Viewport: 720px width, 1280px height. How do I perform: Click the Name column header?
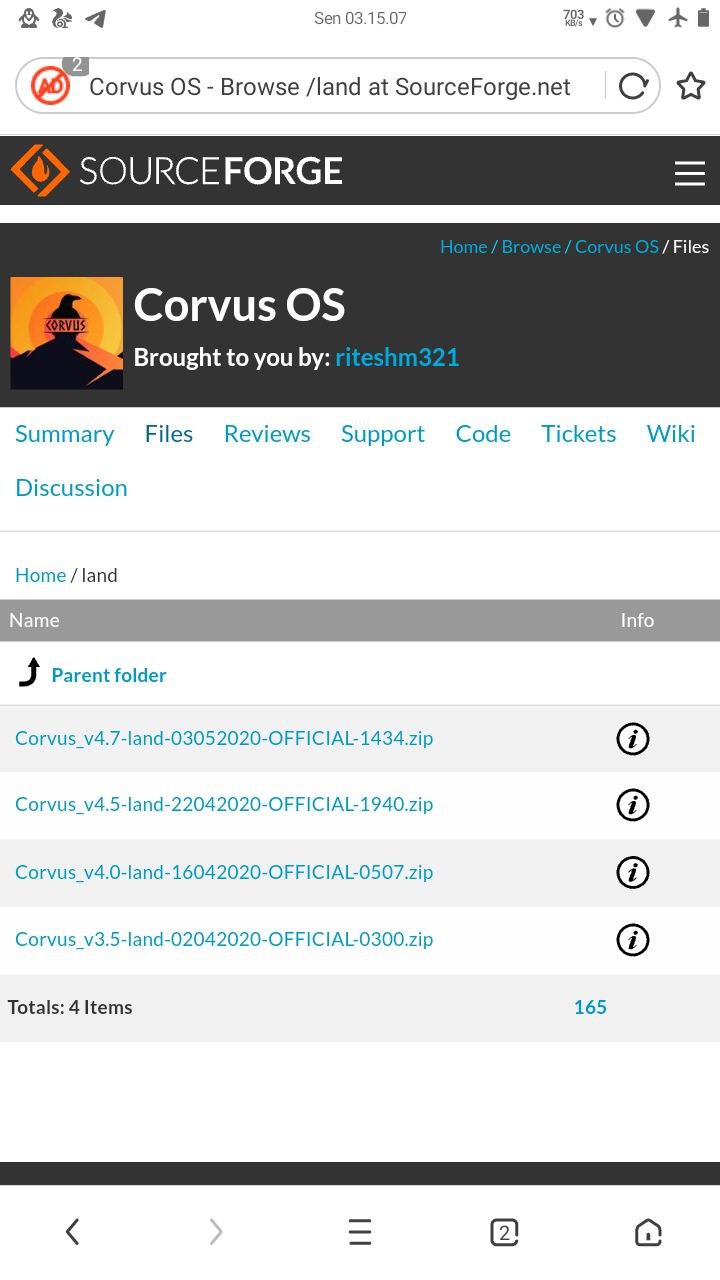pos(34,621)
